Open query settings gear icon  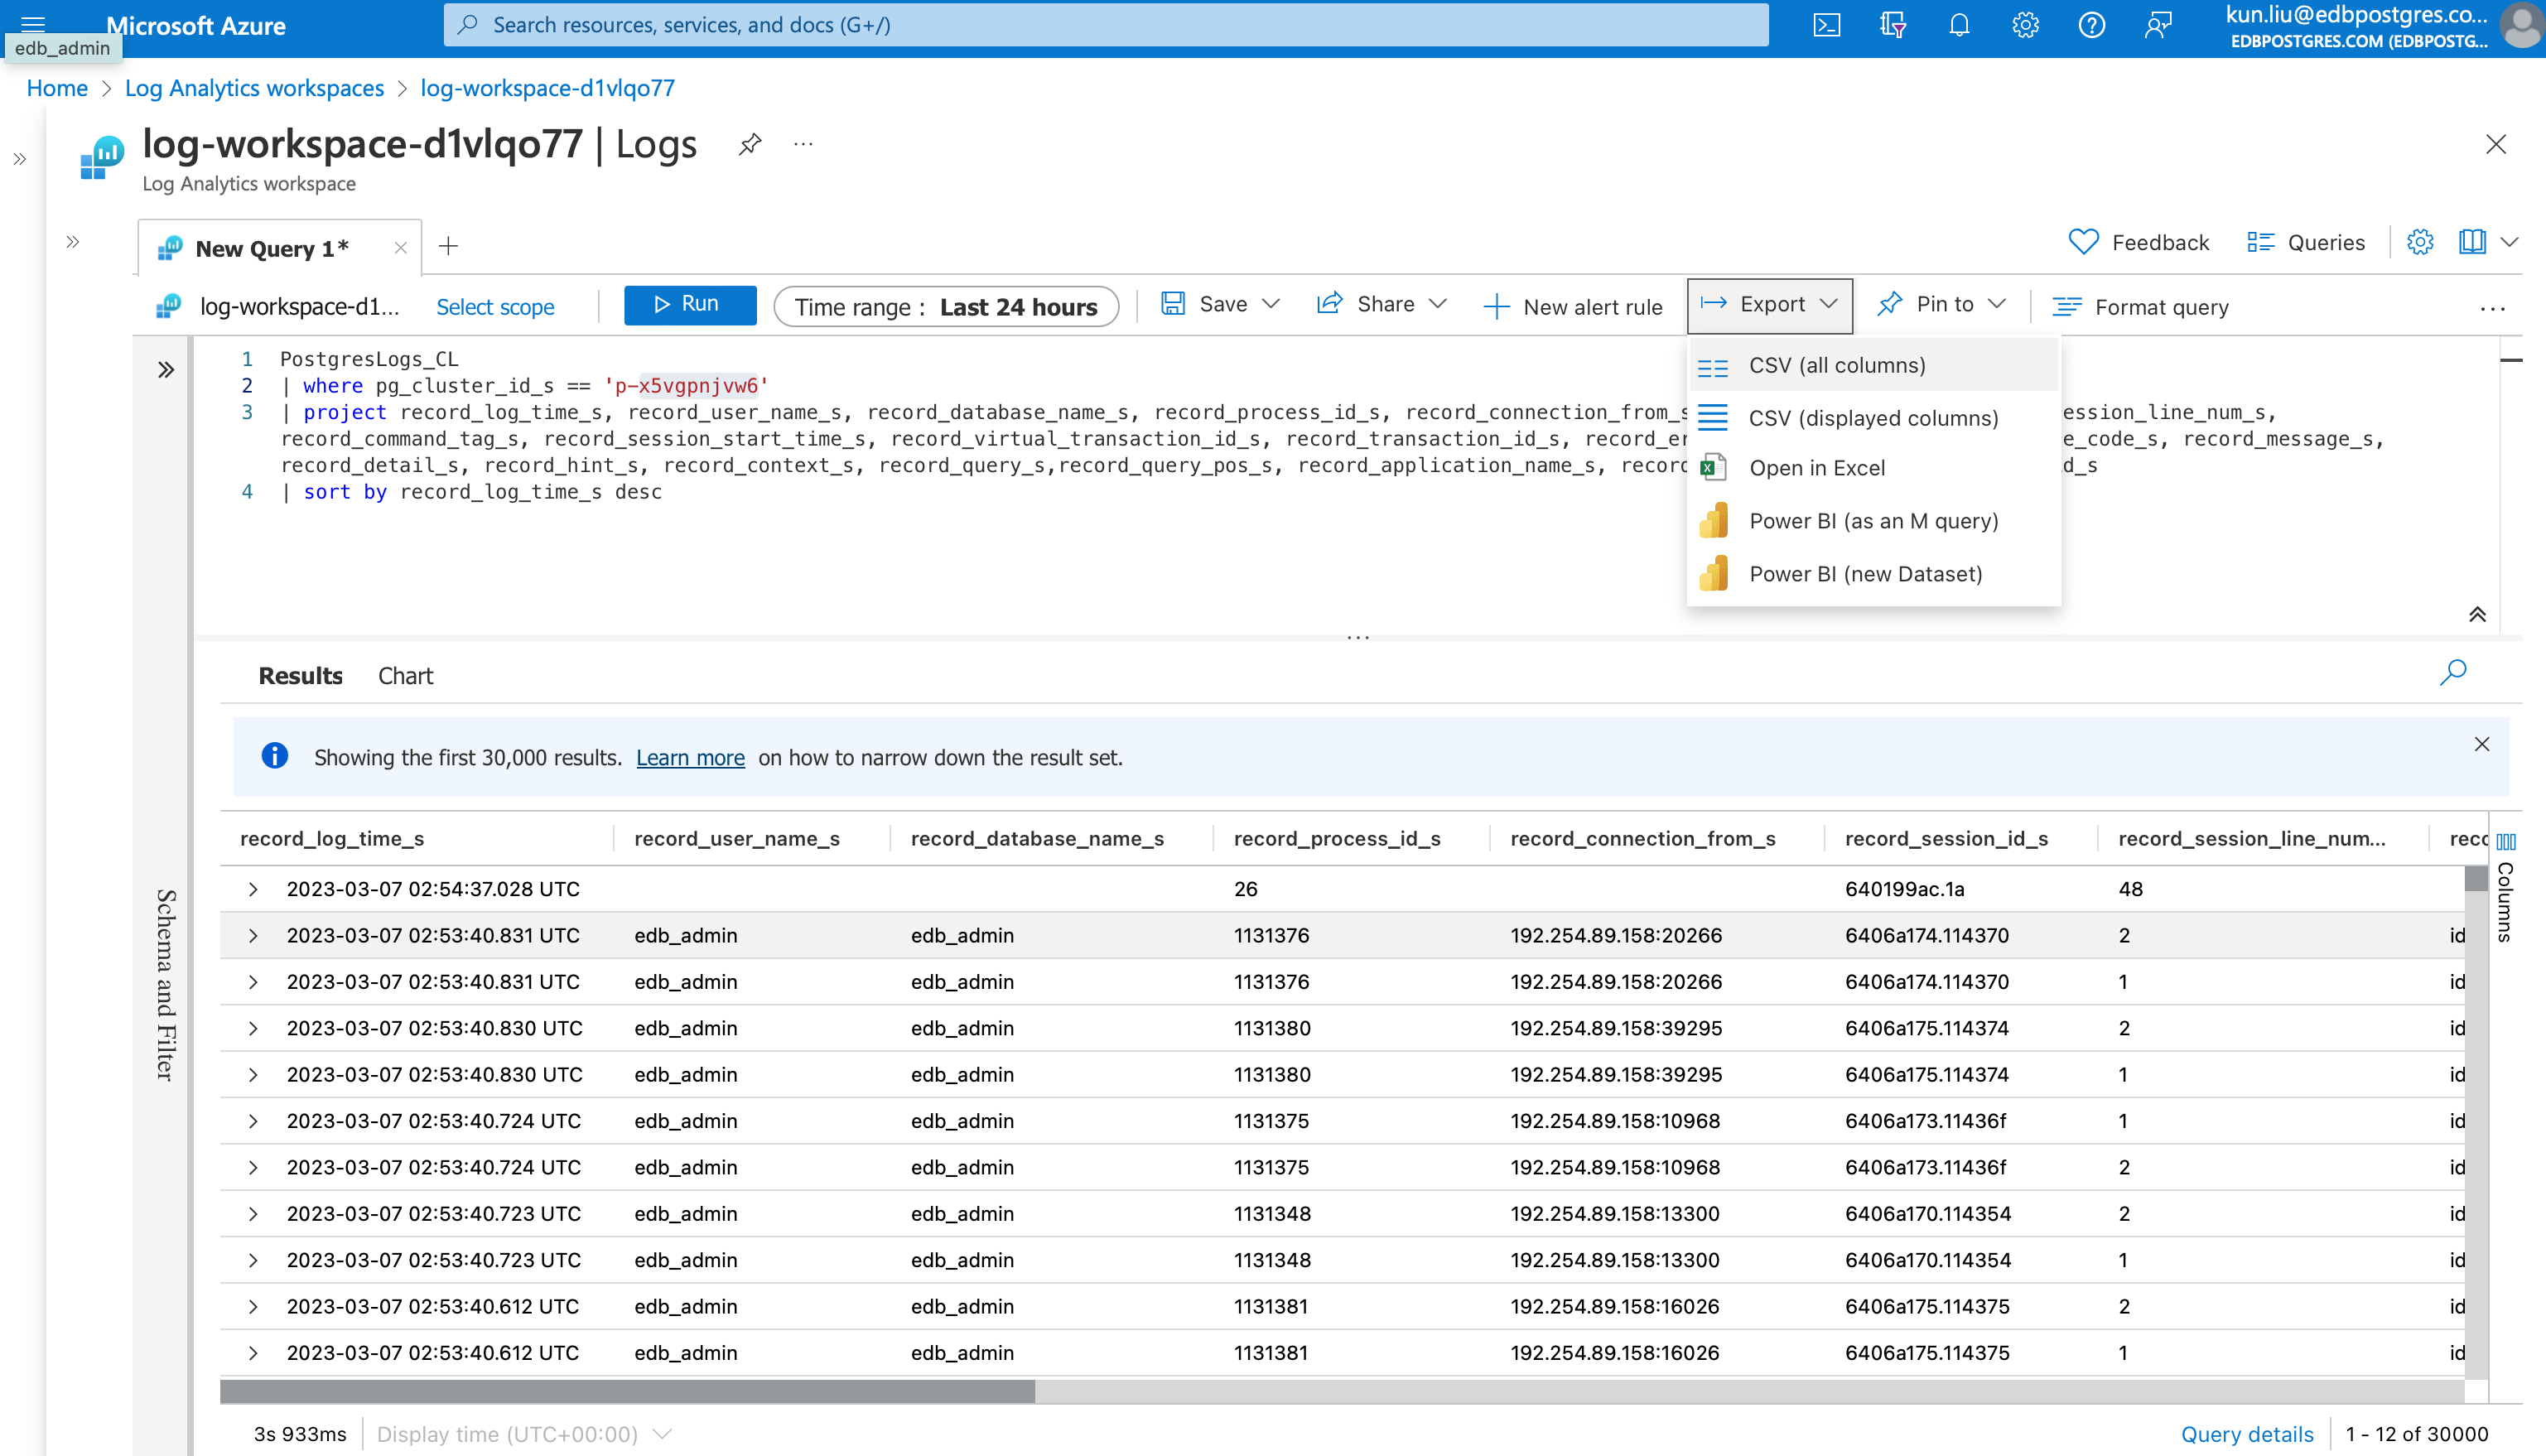(2419, 242)
